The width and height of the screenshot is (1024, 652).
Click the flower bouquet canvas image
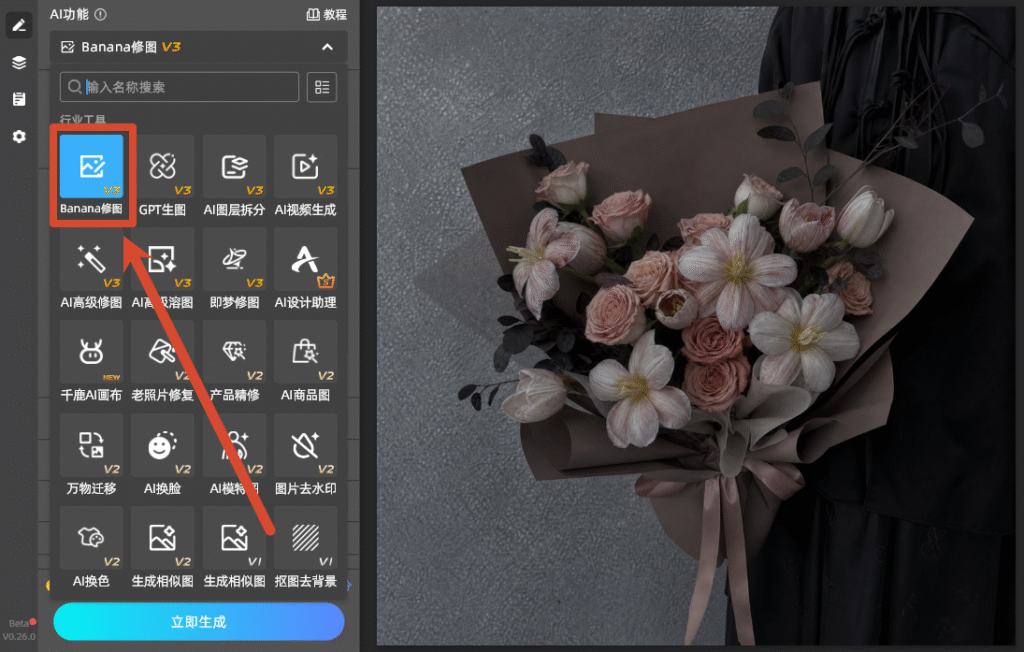[696, 326]
